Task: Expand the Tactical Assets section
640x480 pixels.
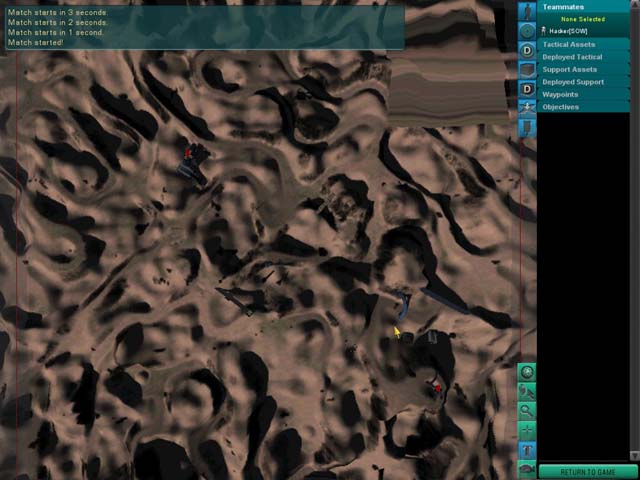Action: 584,44
